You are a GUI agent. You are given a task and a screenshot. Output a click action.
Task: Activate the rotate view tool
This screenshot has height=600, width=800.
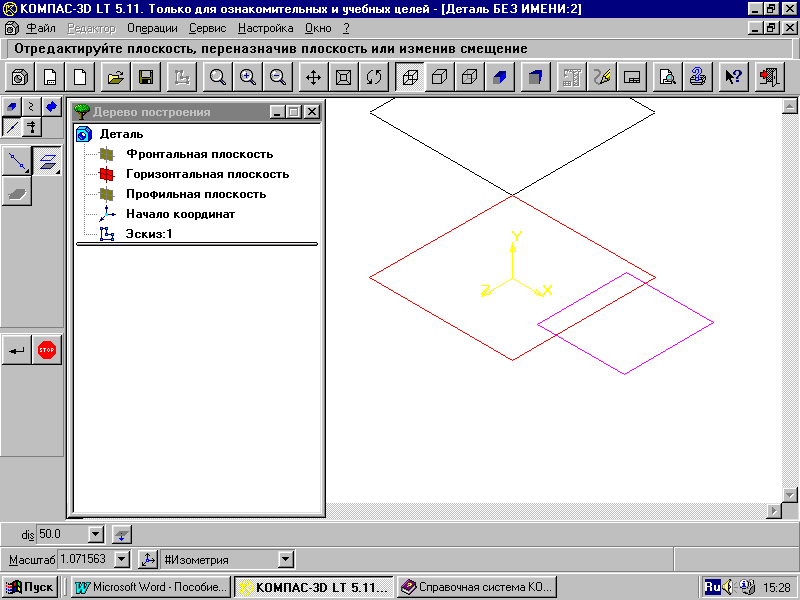pyautogui.click(x=373, y=77)
